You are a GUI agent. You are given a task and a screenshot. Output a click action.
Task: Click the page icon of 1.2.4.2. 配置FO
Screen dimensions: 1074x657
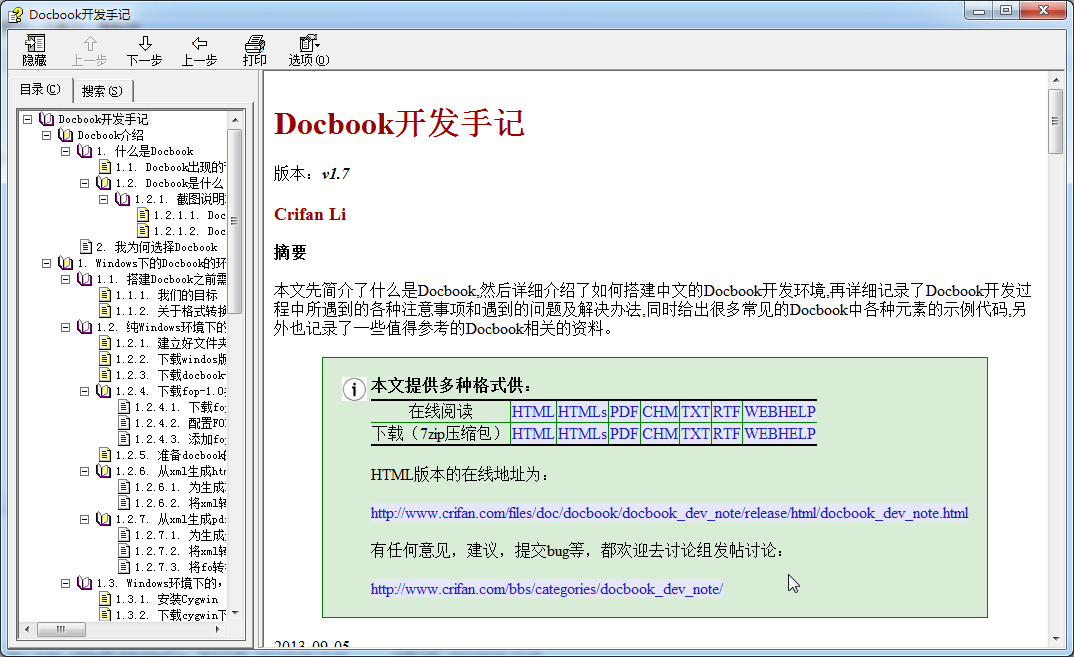click(124, 423)
